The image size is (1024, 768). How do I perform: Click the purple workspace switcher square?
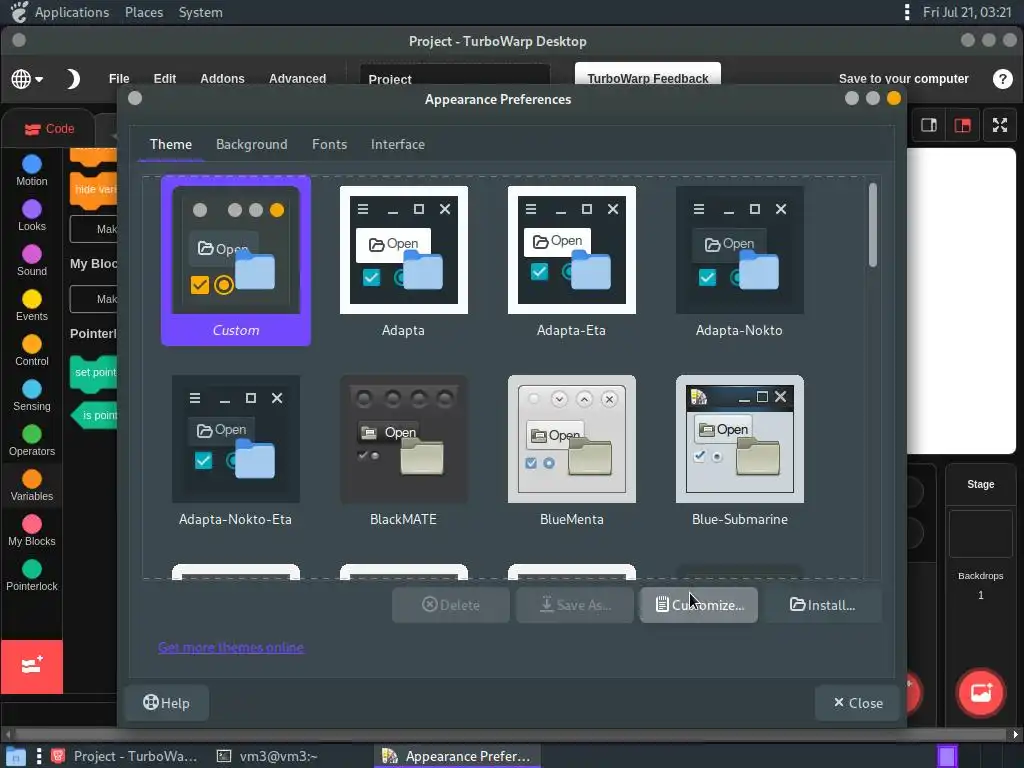pos(947,756)
